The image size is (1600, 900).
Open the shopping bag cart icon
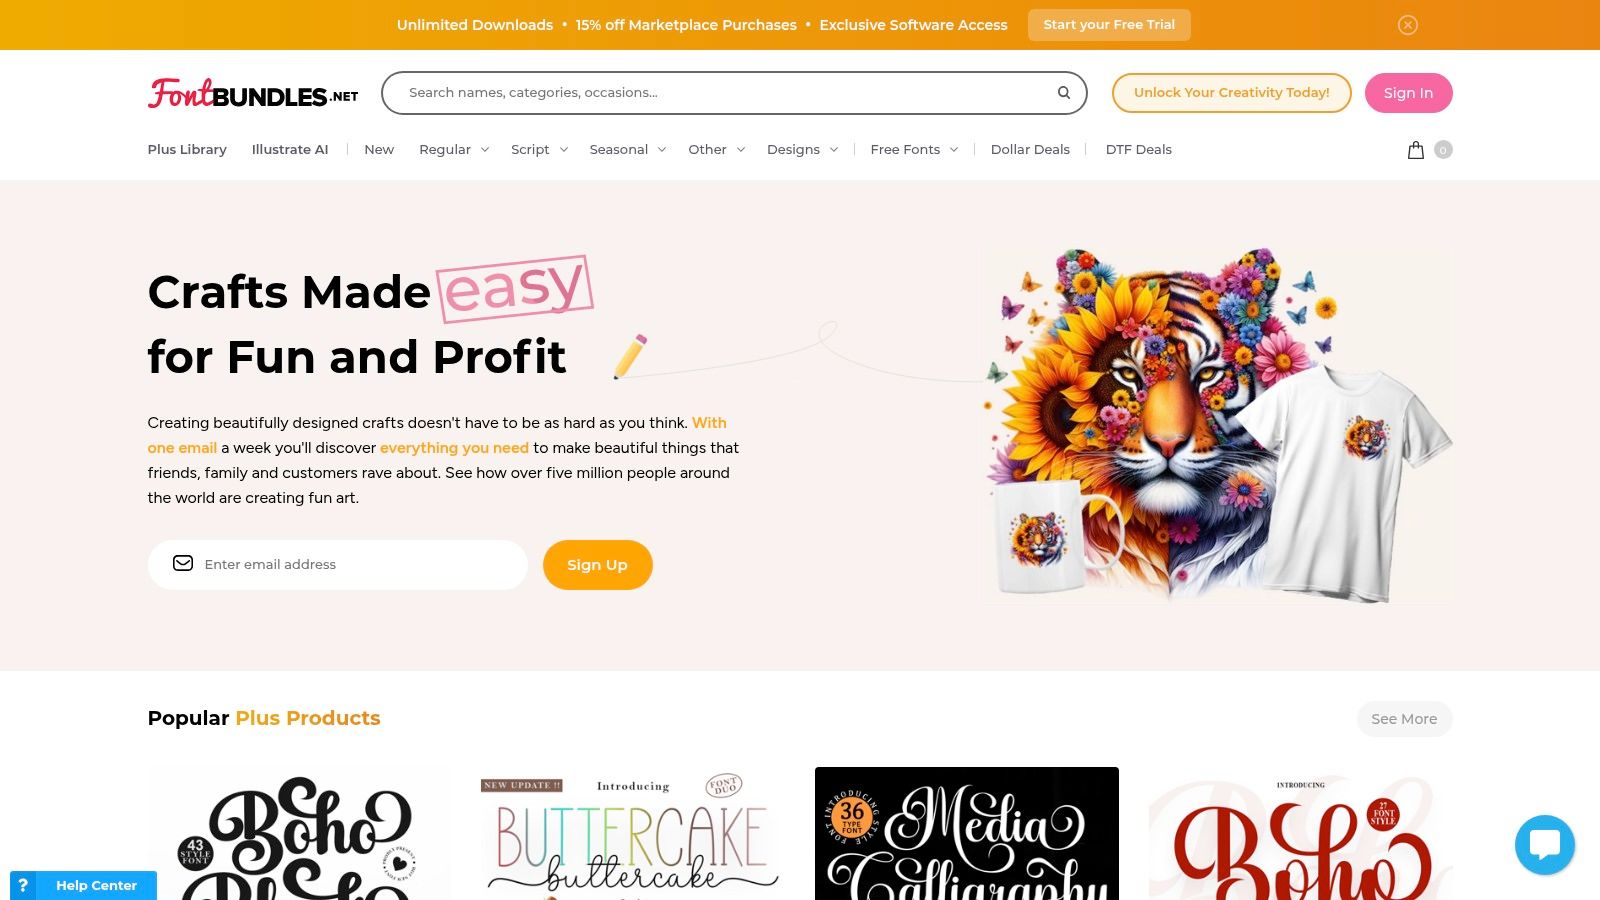[1416, 150]
